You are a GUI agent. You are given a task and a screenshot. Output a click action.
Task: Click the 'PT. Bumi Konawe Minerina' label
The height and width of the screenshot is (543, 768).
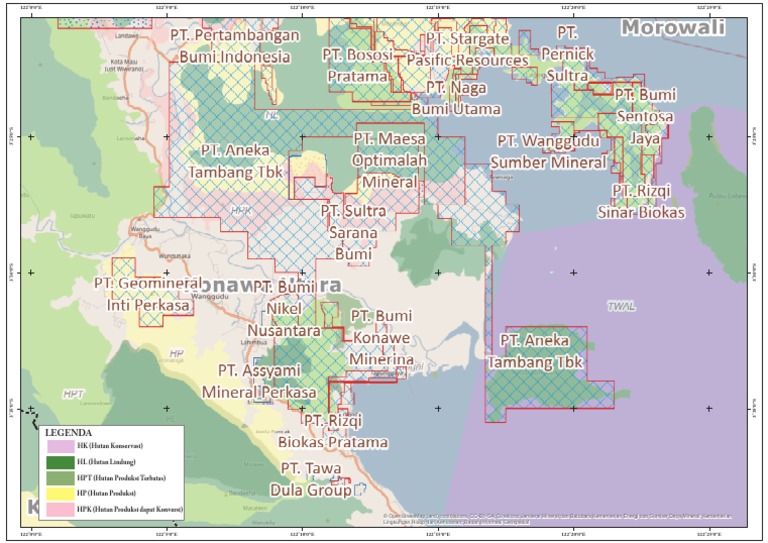(x=381, y=338)
